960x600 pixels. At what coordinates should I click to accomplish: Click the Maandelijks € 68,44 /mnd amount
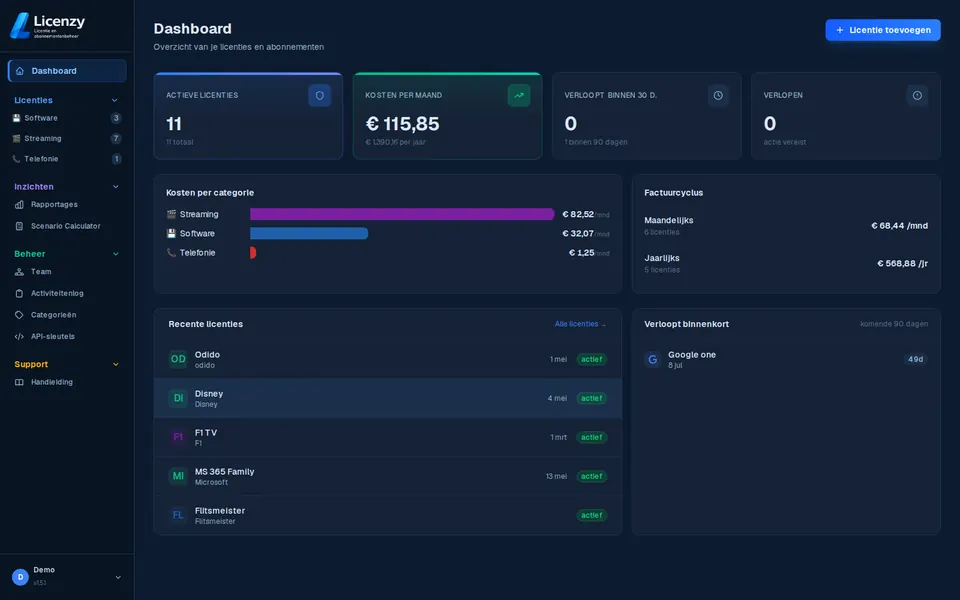coord(899,226)
